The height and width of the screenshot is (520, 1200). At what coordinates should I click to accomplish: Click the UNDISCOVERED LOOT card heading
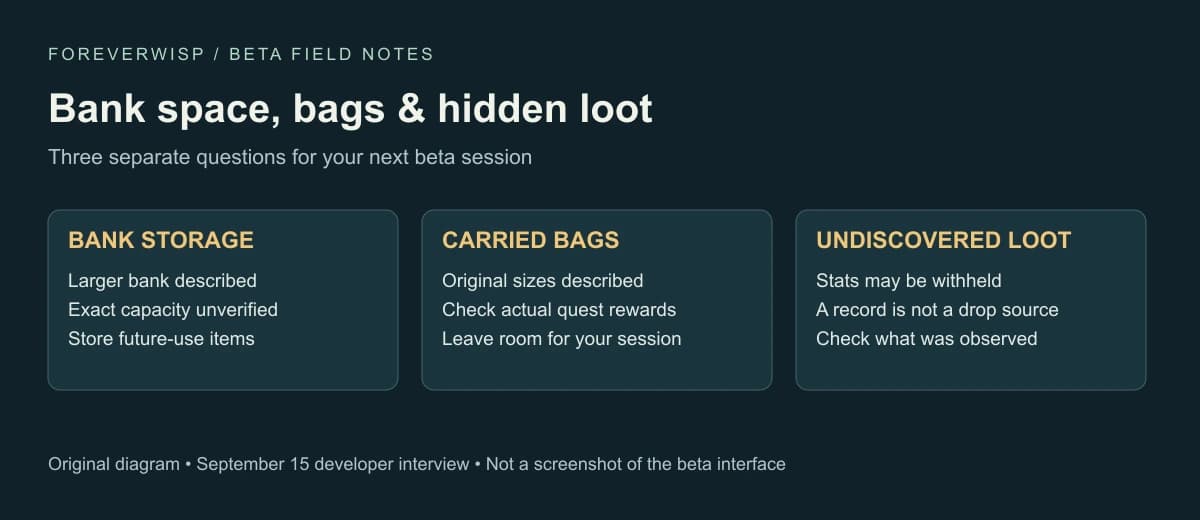[943, 240]
